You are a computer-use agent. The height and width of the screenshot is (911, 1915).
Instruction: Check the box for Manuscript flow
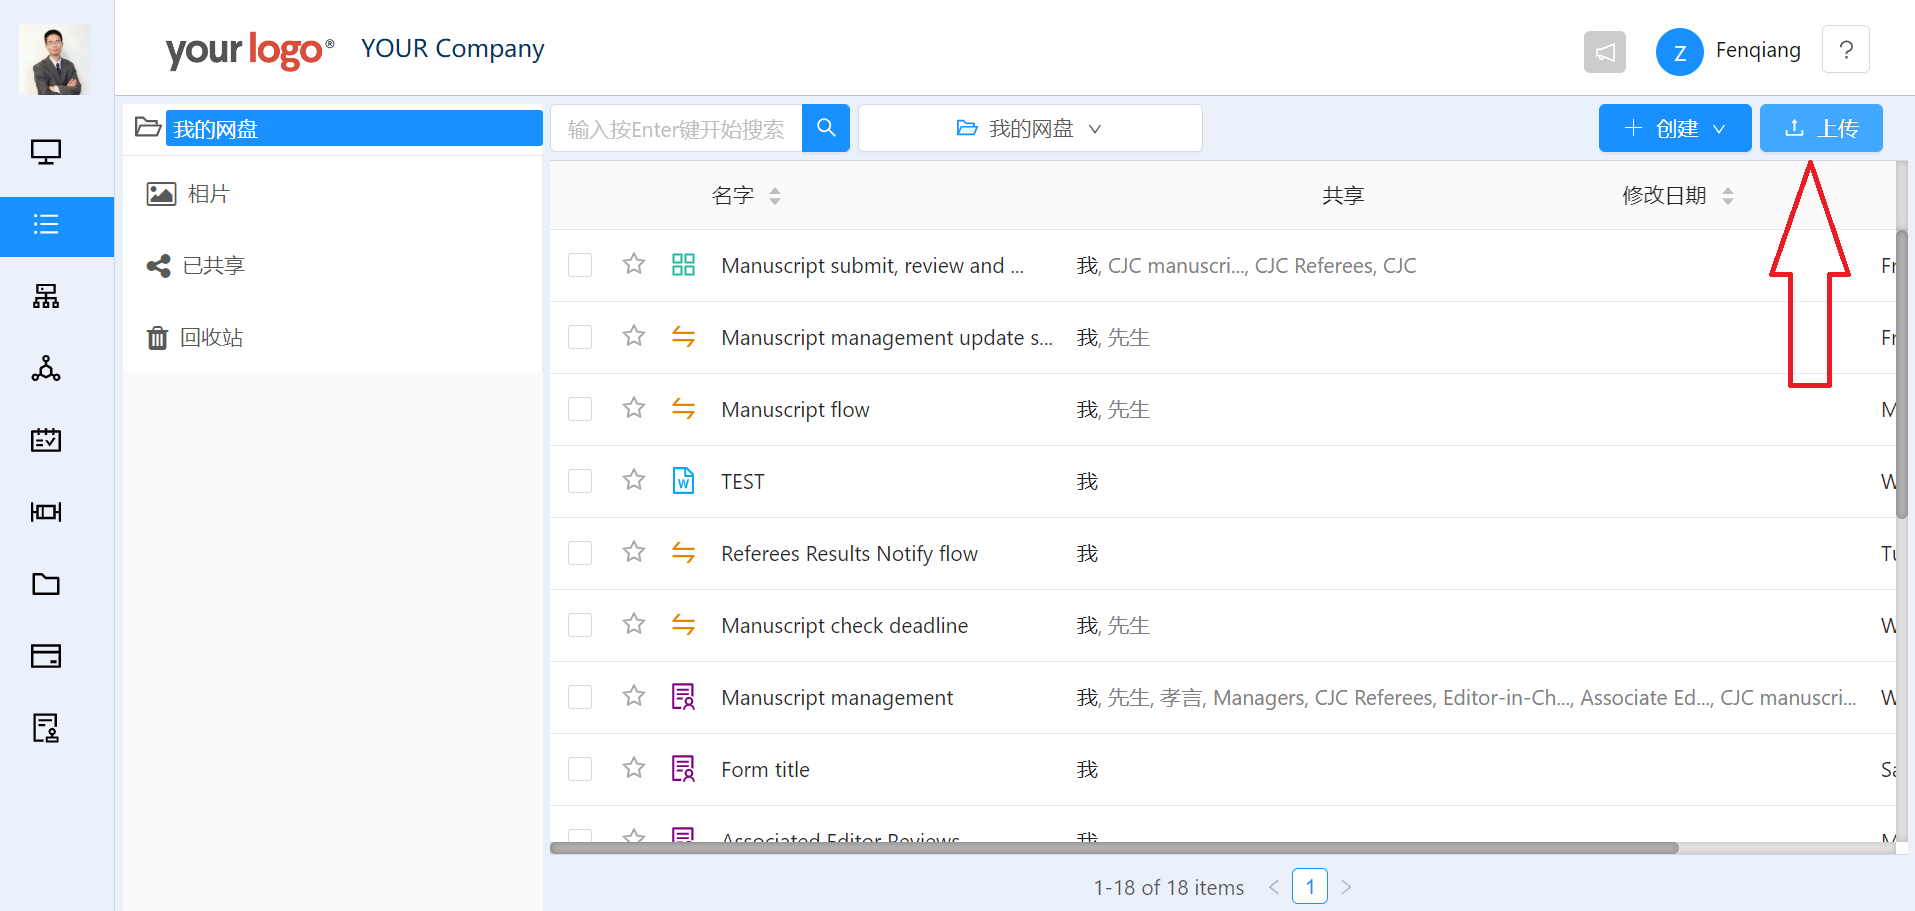[x=580, y=409]
